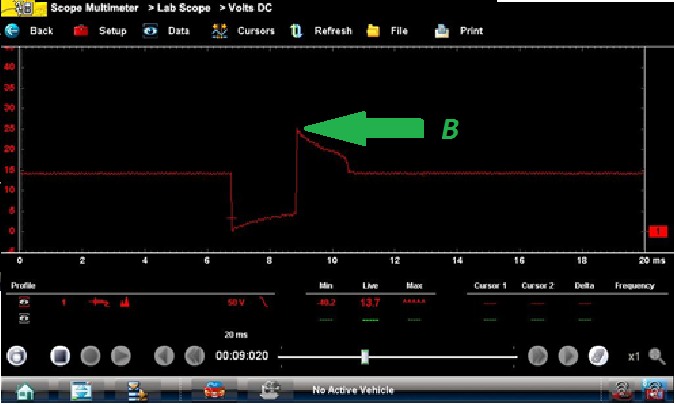
Task: Click the playback position slider handle
Action: click(365, 356)
